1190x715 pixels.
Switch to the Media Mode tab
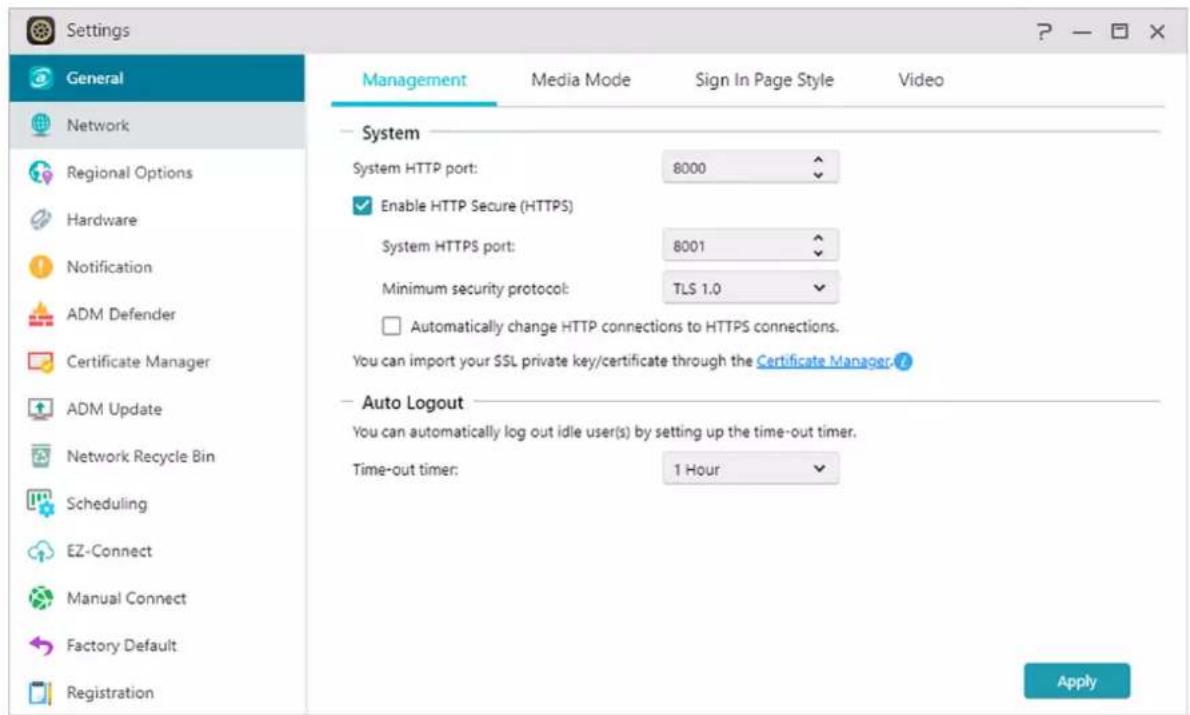click(581, 80)
